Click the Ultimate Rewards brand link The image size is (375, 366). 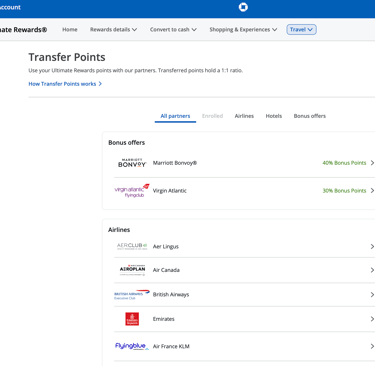[x=23, y=30]
